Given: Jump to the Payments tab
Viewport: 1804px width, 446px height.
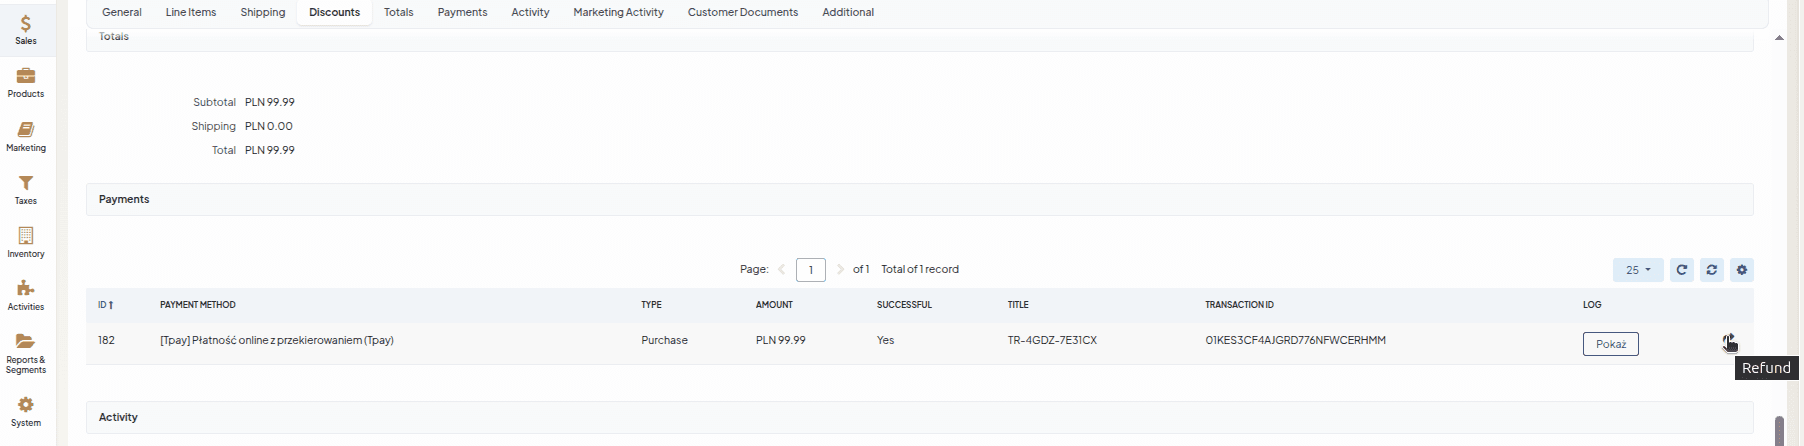Looking at the screenshot, I should click(x=462, y=12).
